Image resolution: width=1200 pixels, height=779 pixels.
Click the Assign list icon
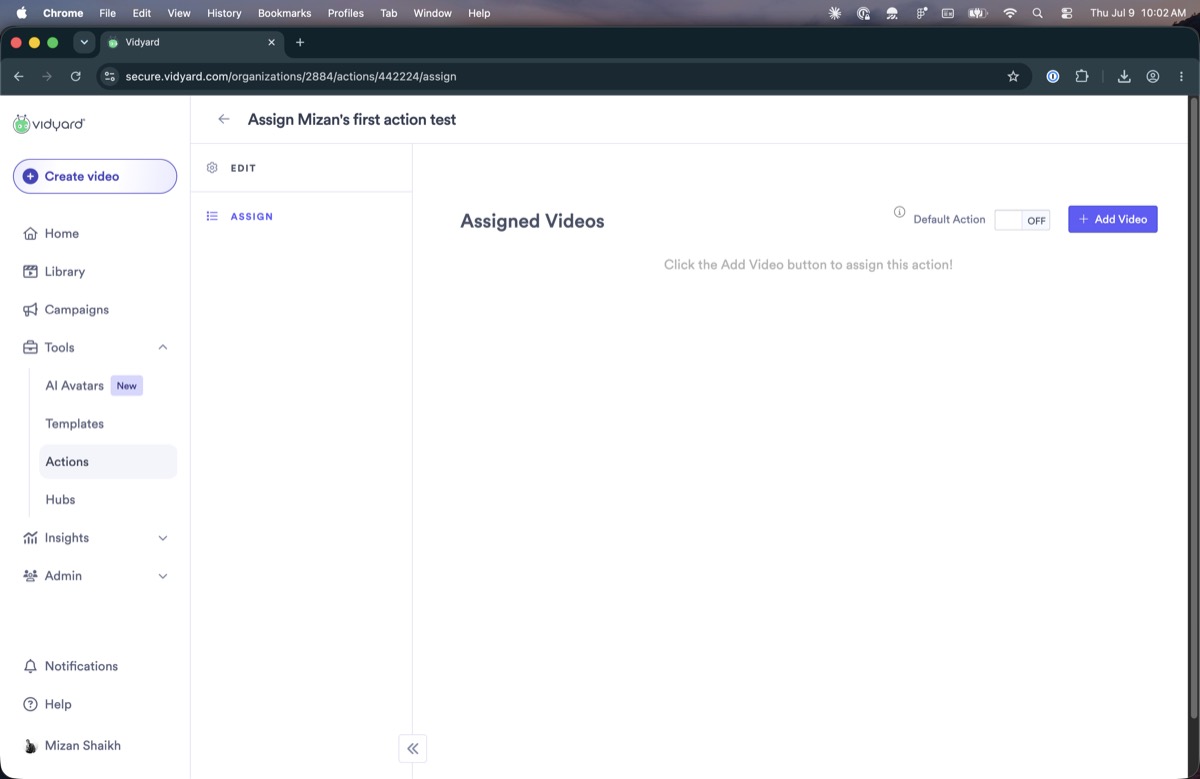(212, 216)
